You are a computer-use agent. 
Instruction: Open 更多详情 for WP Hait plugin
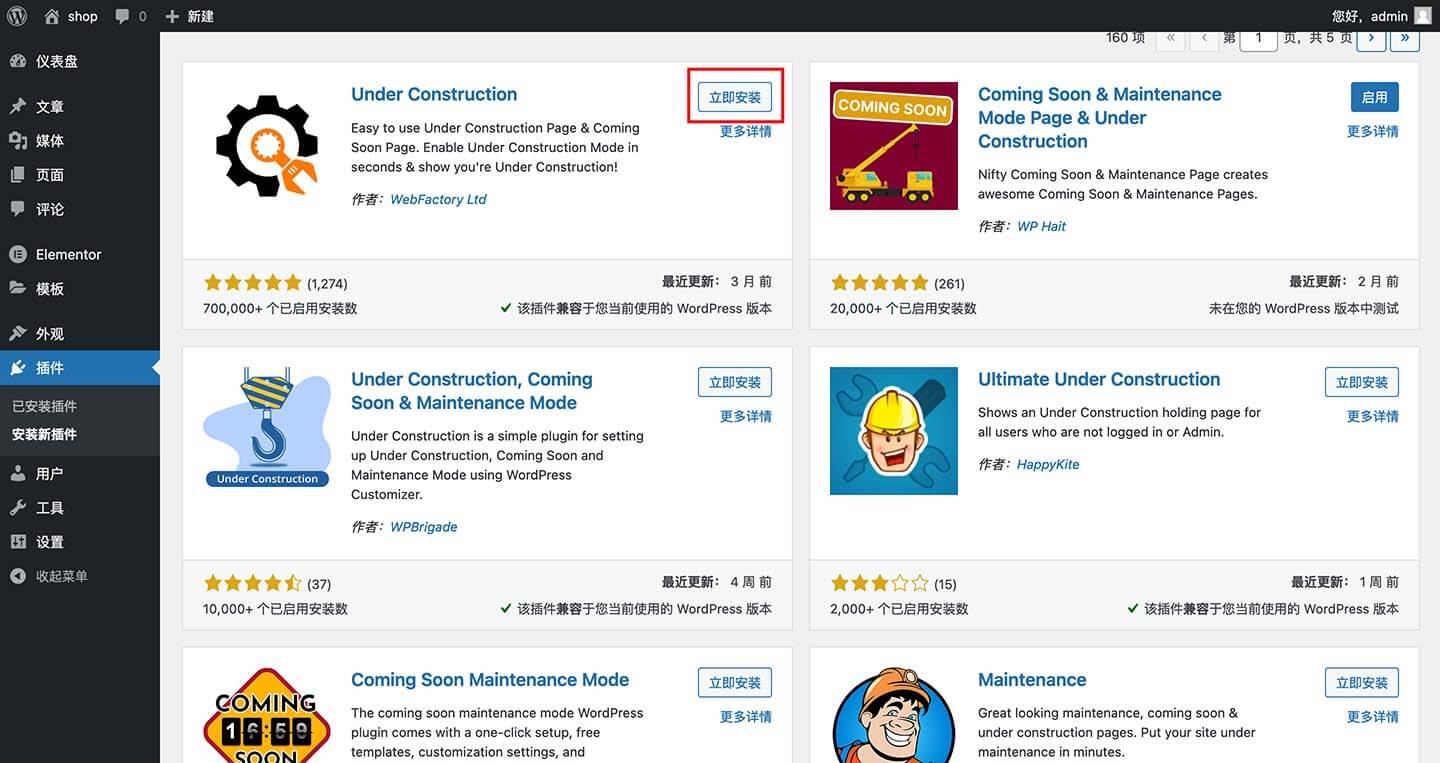click(1373, 131)
